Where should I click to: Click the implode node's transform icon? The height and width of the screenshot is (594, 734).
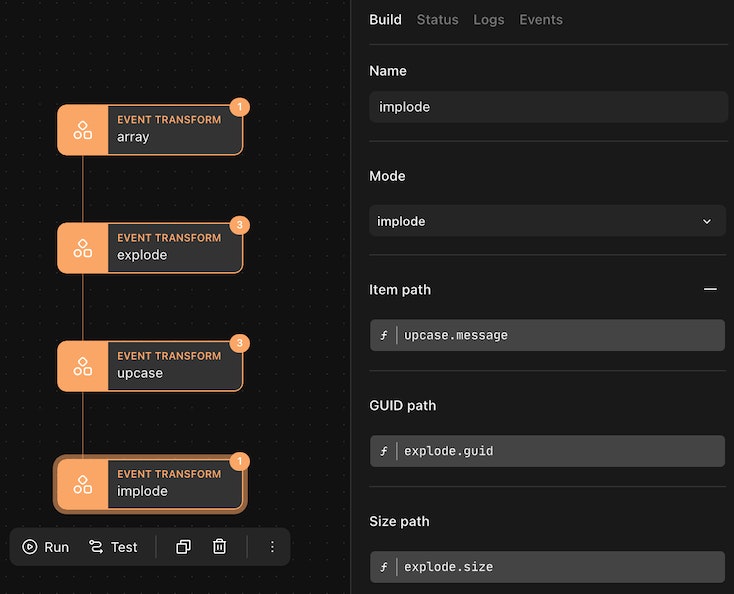(x=83, y=484)
